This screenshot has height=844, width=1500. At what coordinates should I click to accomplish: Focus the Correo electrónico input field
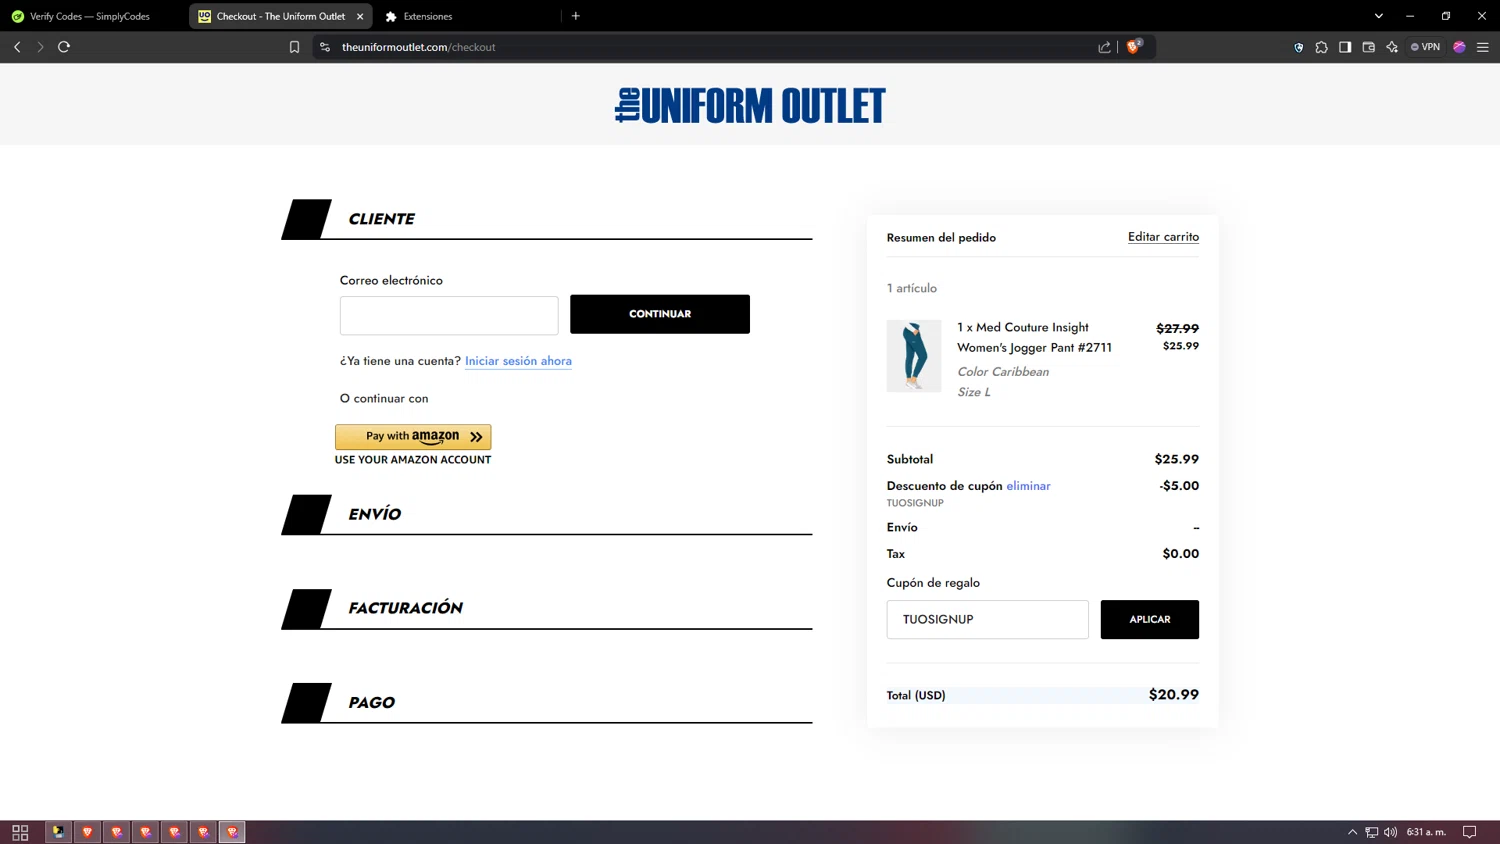tap(449, 315)
